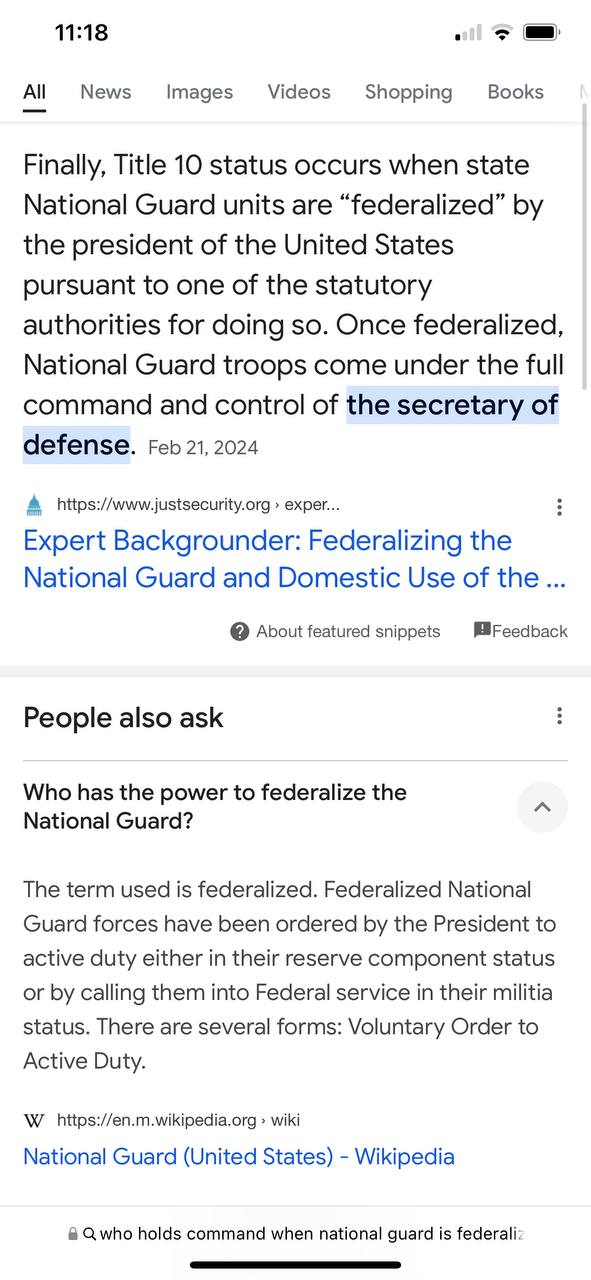Click the question mark icon for featured snippets
Screen dimensions: 591x1280
pos(240,631)
